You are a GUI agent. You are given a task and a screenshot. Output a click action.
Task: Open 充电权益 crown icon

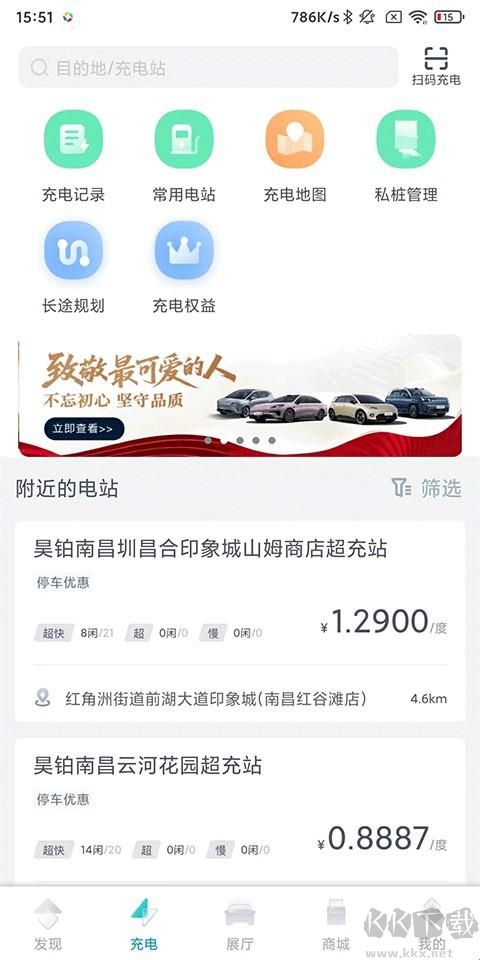coord(184,250)
